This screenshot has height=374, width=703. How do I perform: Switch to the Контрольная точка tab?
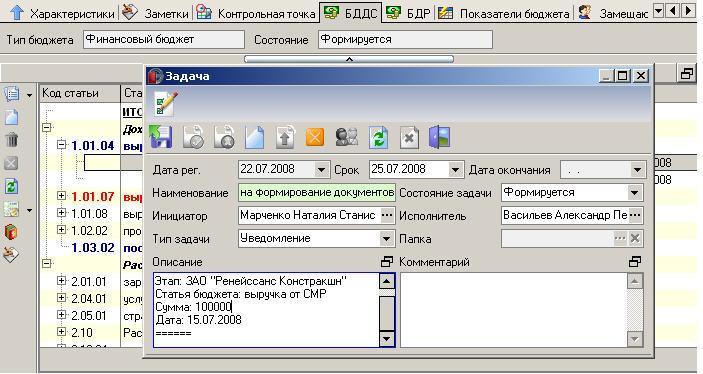coord(256,13)
